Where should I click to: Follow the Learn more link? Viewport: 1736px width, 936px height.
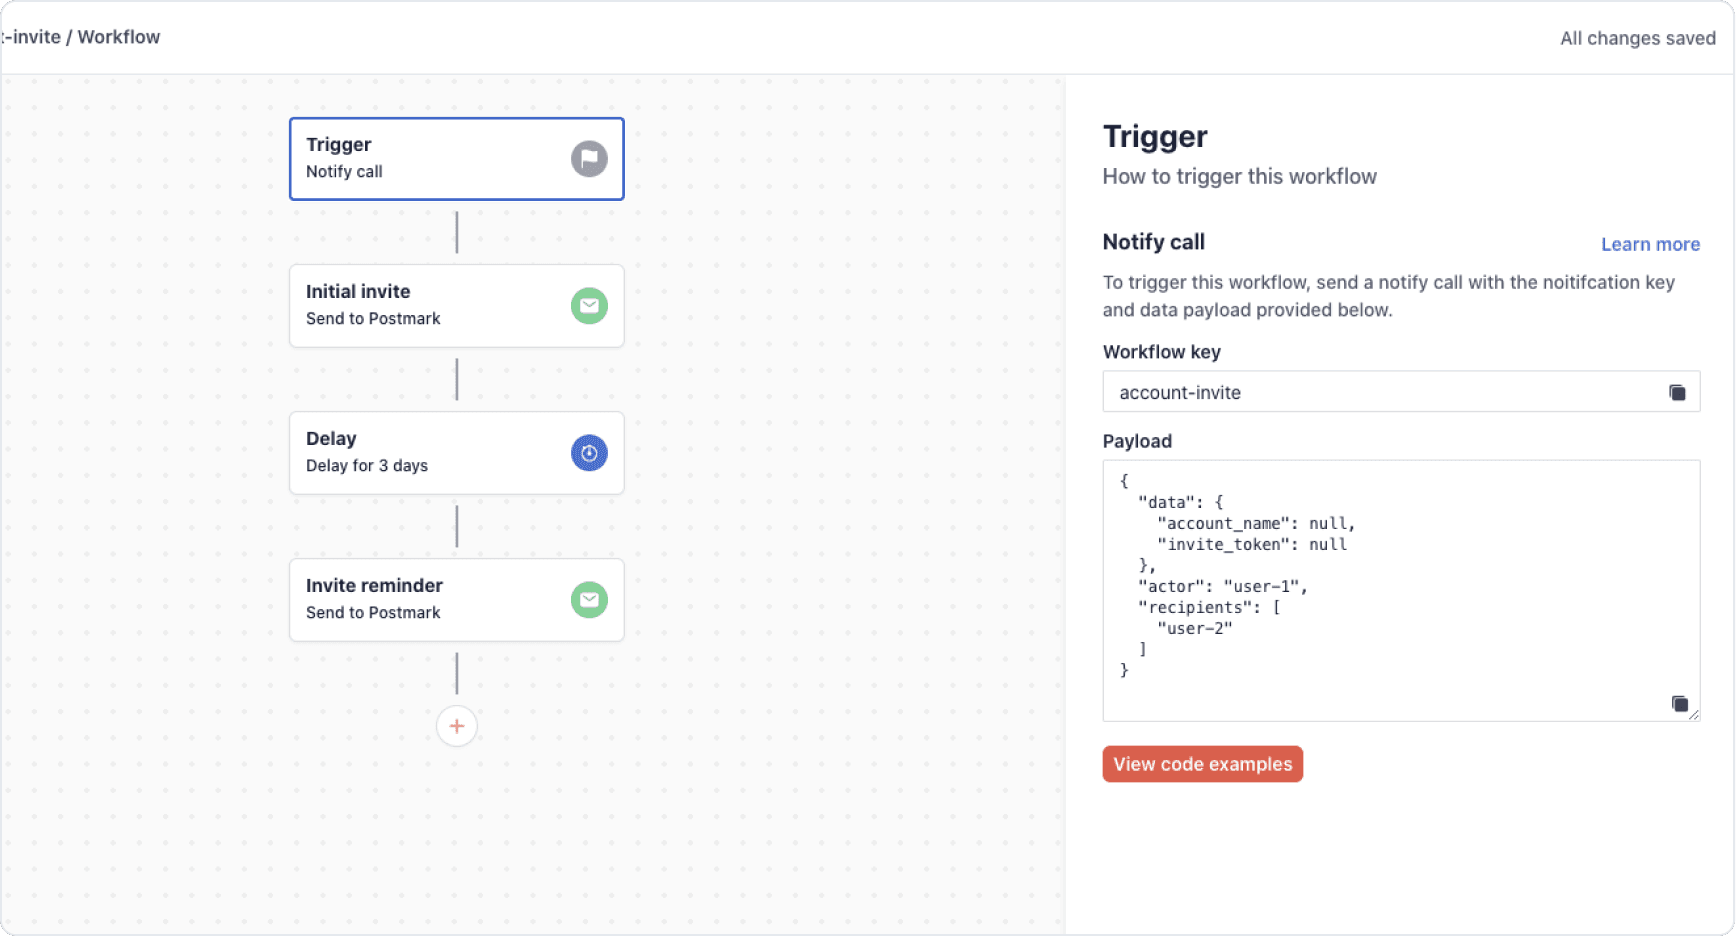[1650, 244]
